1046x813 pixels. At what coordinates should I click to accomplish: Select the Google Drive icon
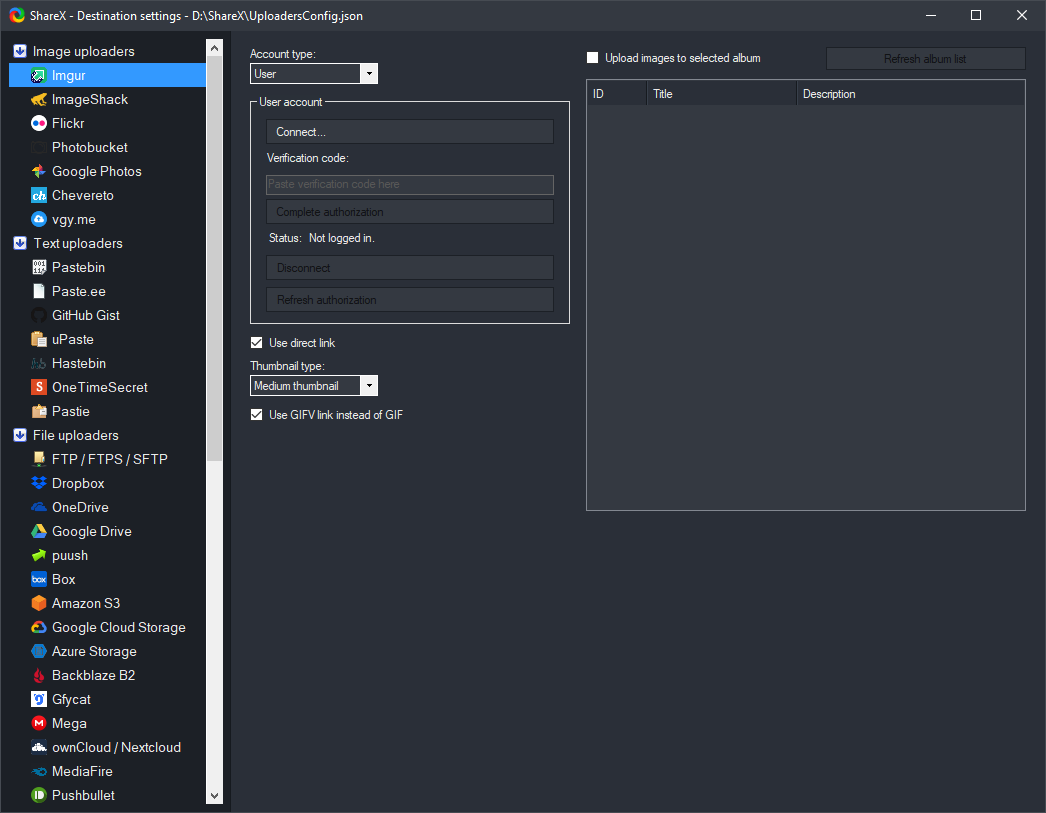[39, 532]
